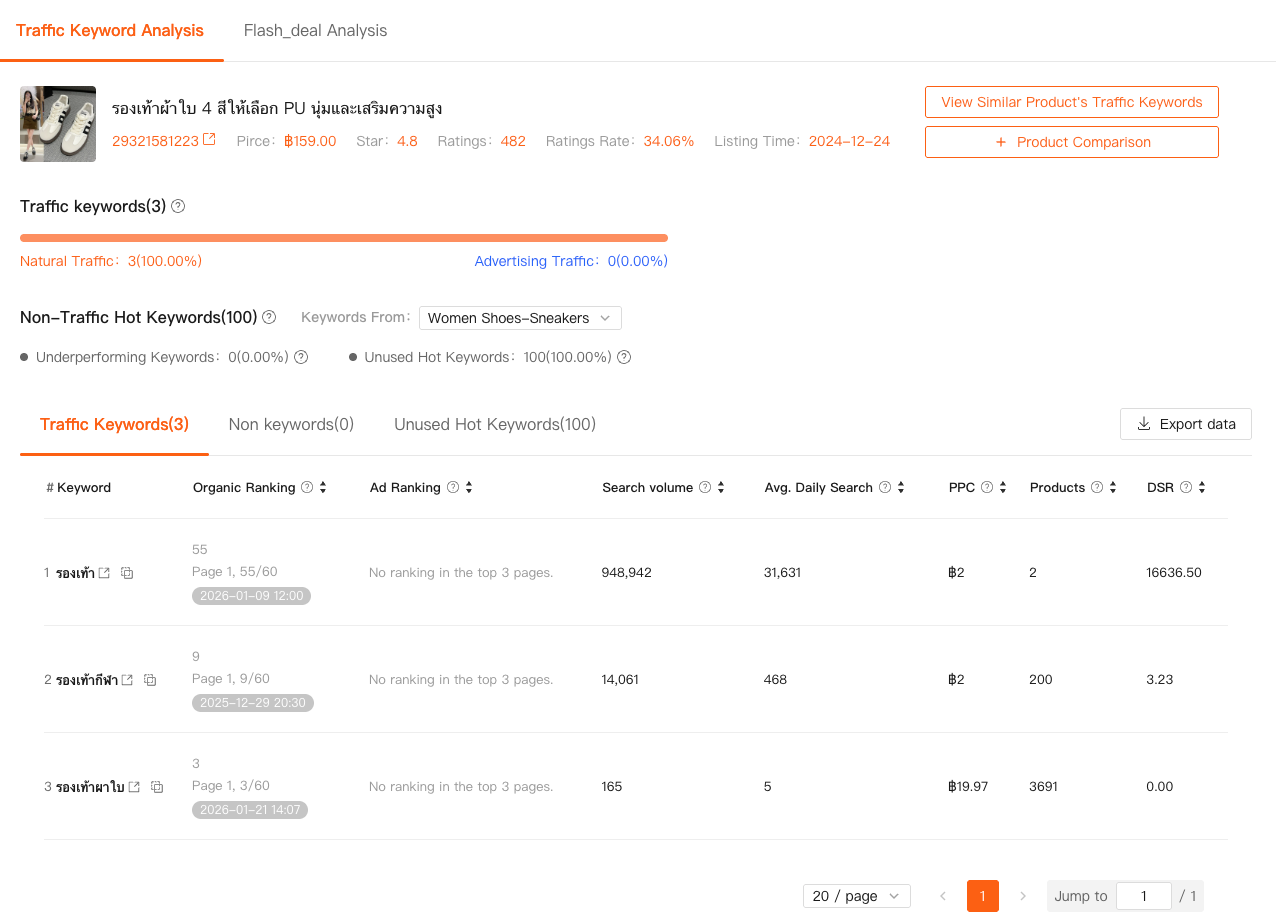Open the Keywords From category dropdown

pos(520,317)
